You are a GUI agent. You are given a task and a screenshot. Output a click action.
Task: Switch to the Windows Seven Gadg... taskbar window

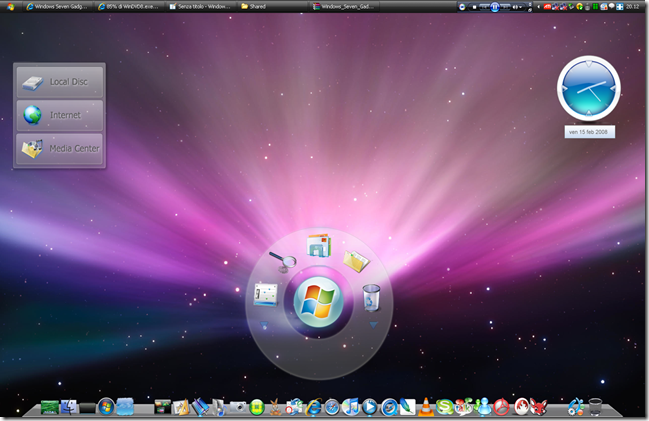pyautogui.click(x=61, y=6)
